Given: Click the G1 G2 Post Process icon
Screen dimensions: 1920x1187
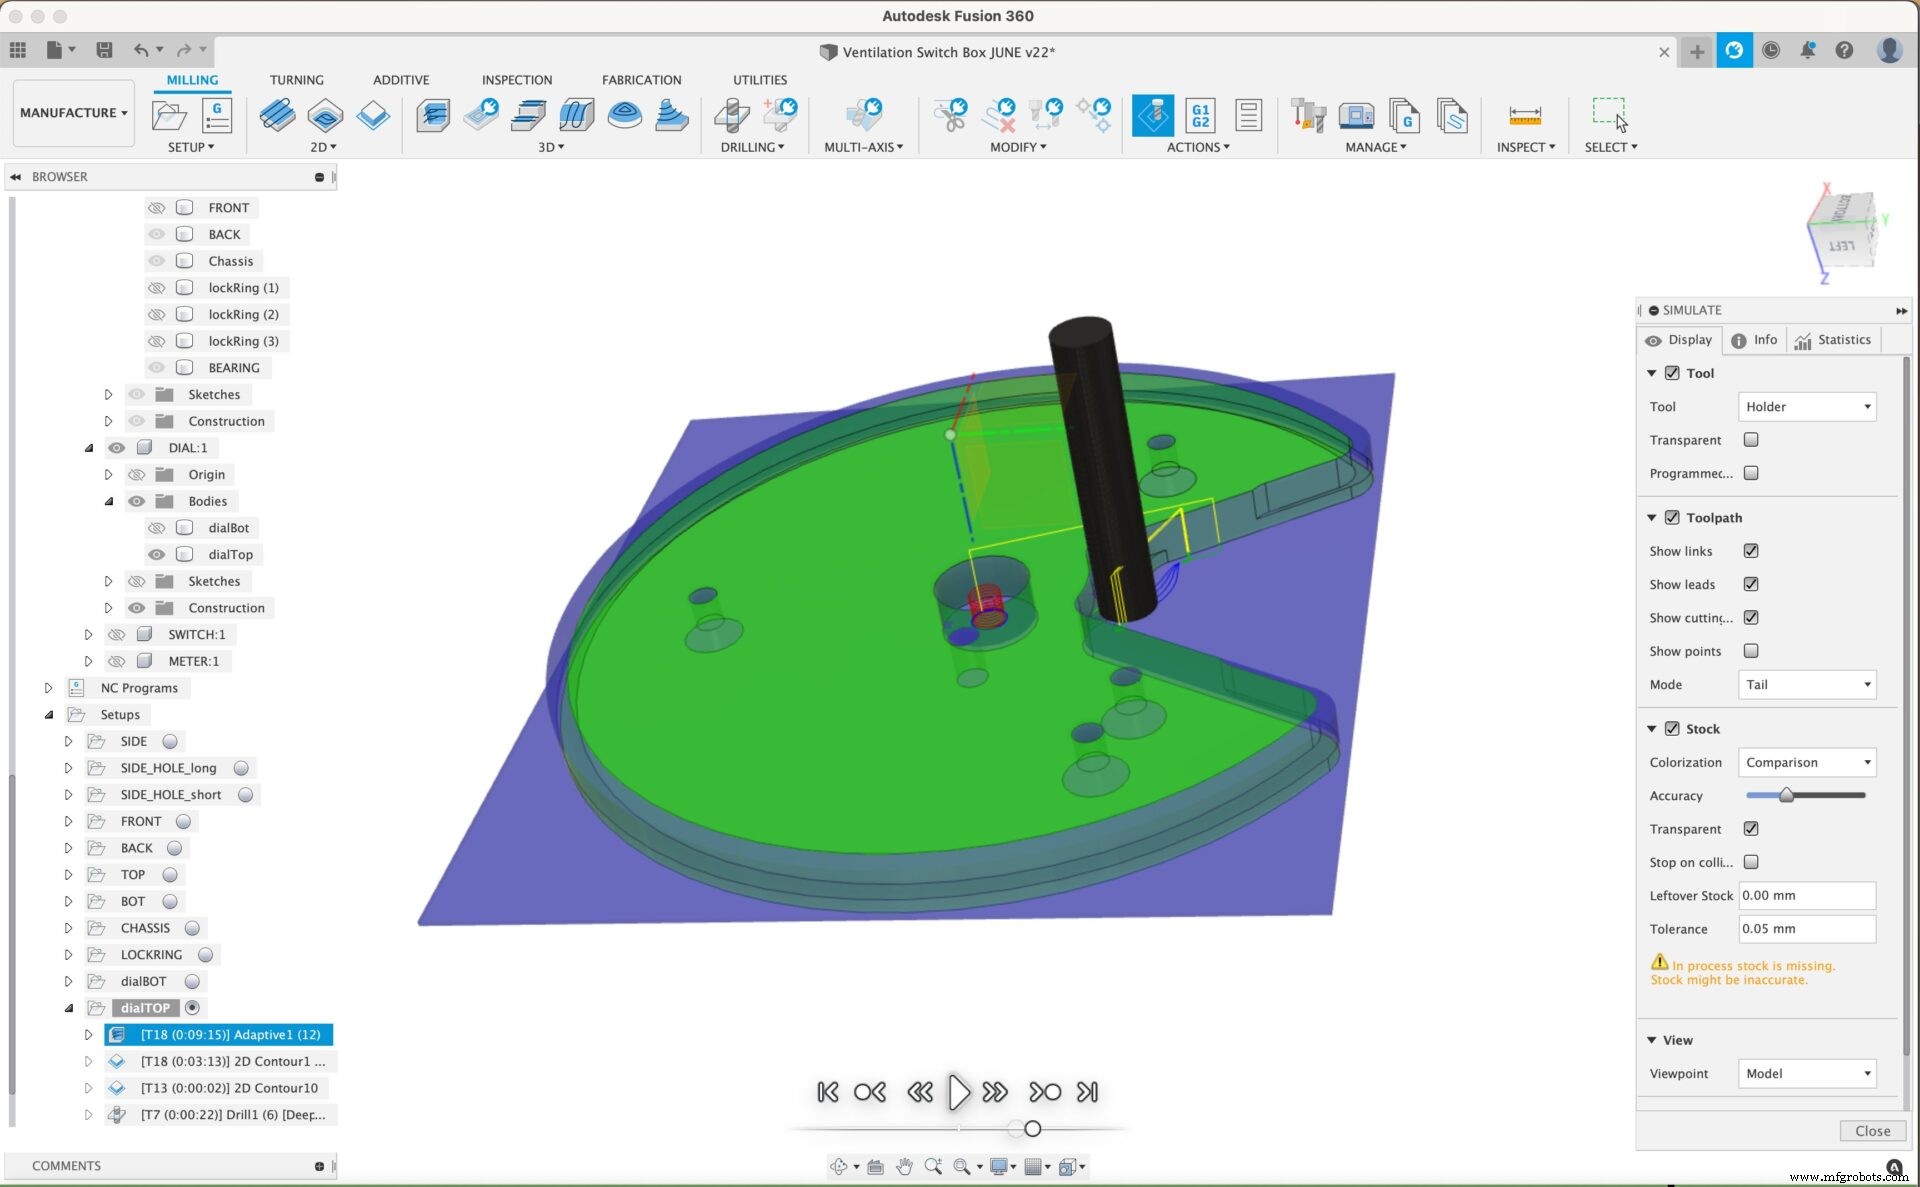Looking at the screenshot, I should (x=1200, y=116).
